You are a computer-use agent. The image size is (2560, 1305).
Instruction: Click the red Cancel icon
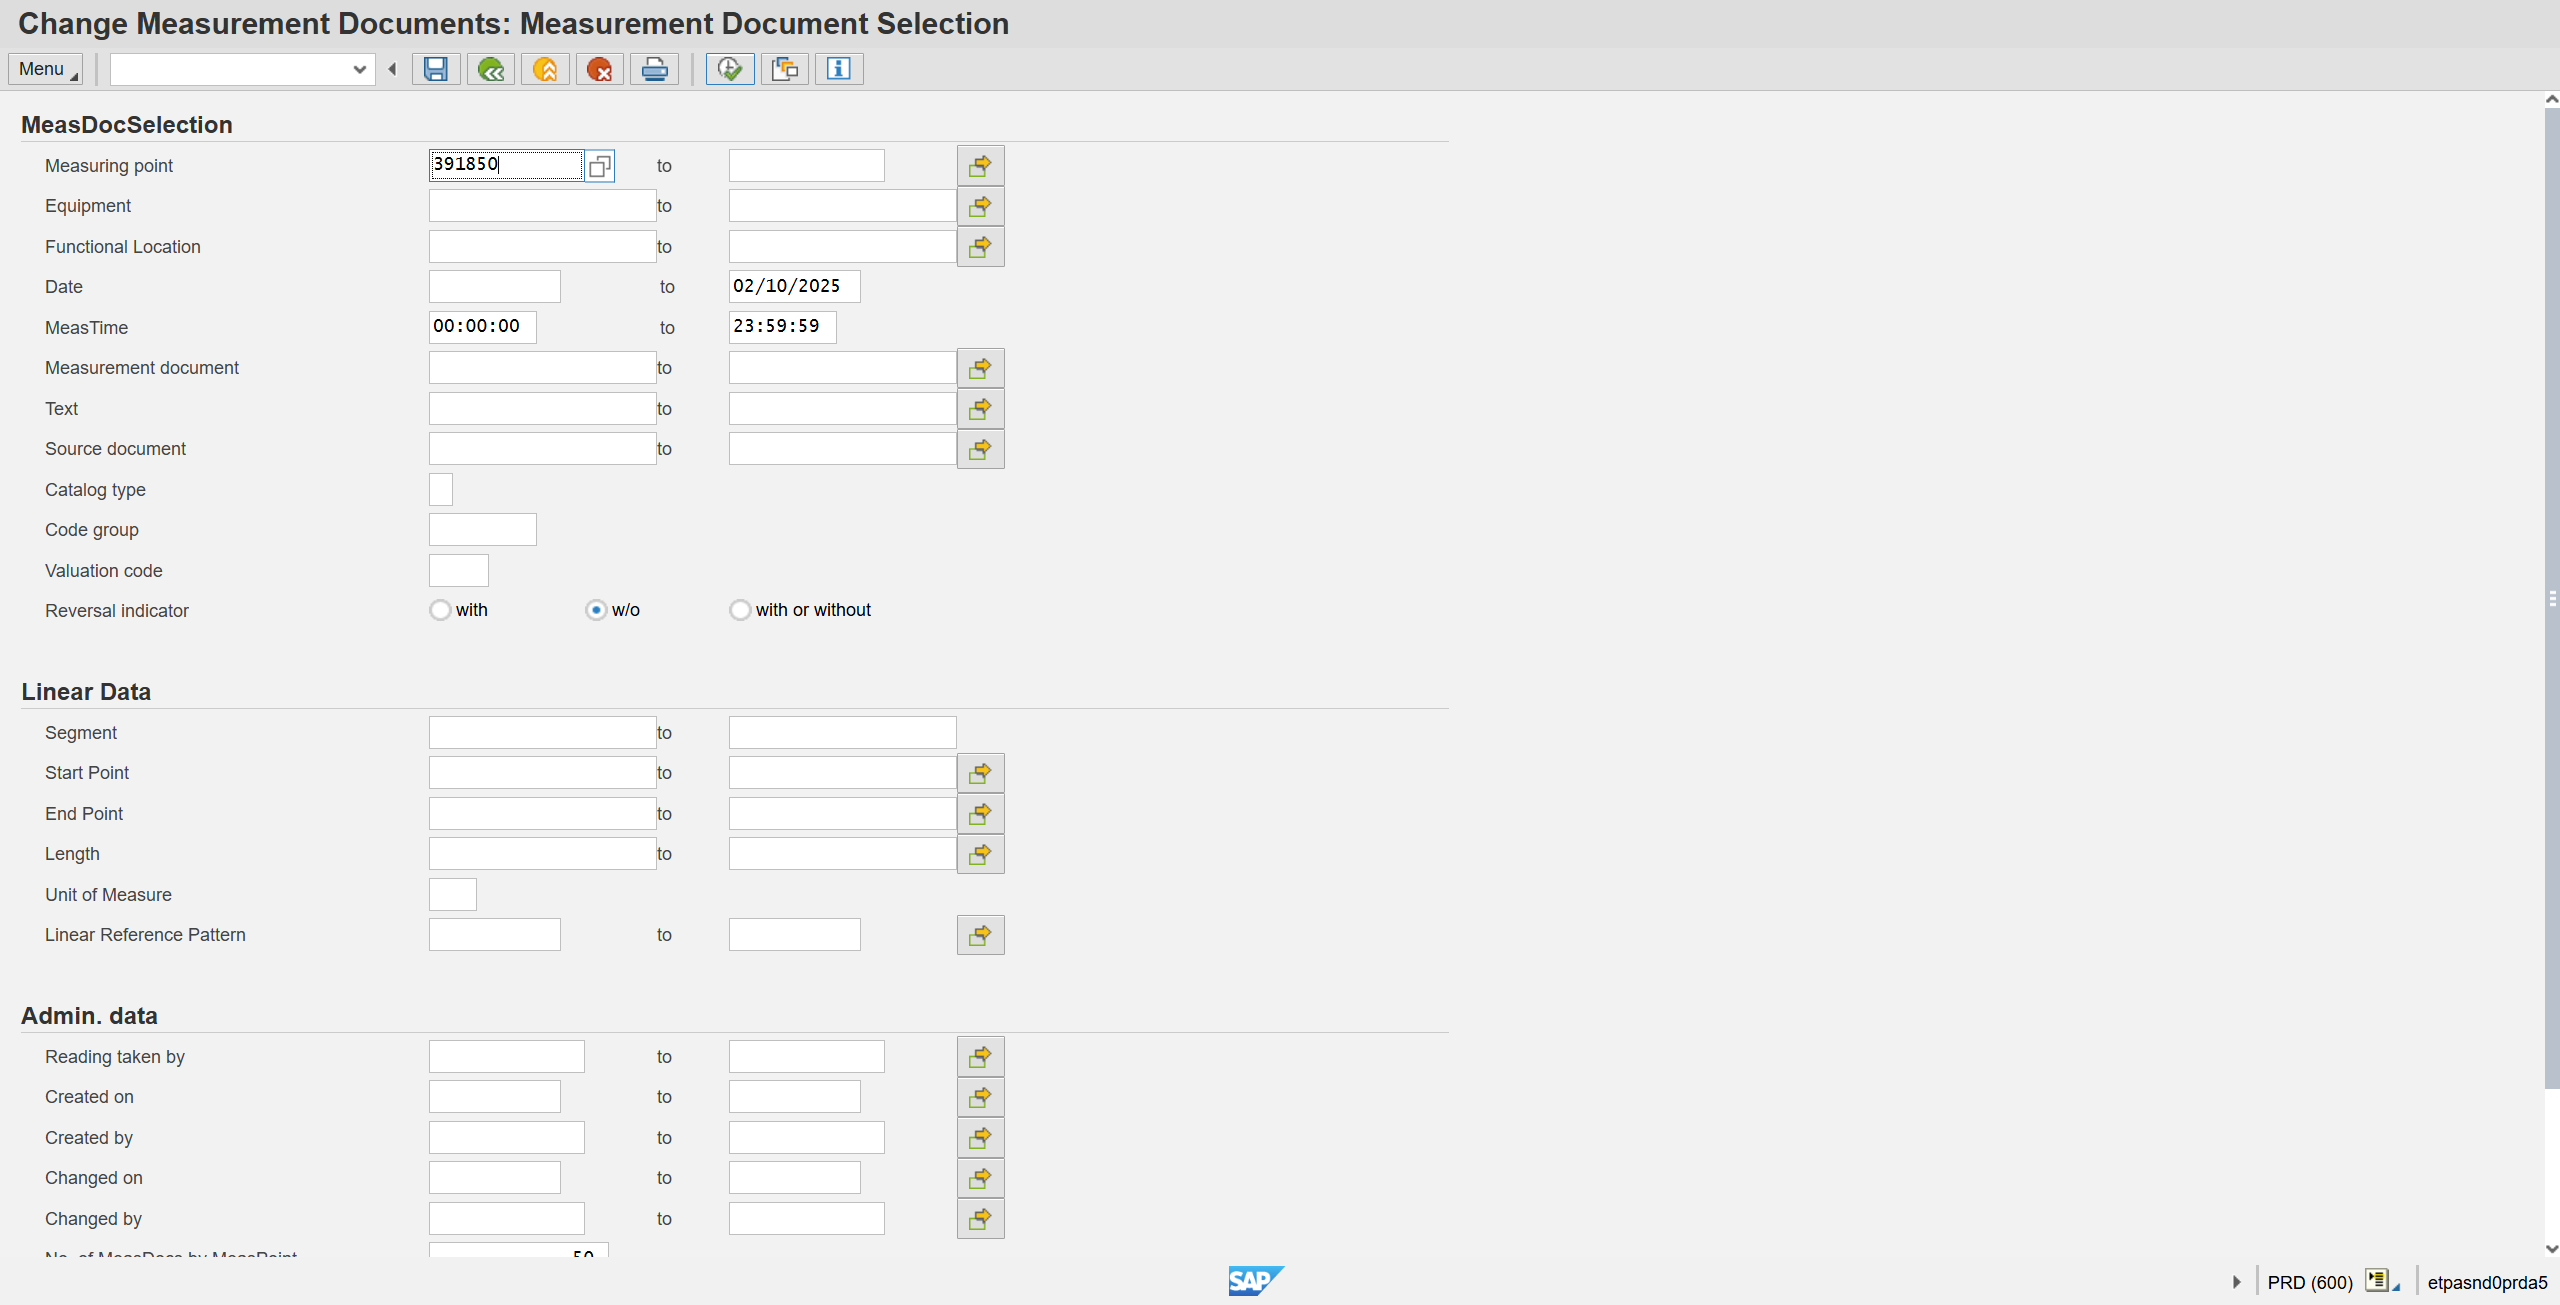point(600,69)
